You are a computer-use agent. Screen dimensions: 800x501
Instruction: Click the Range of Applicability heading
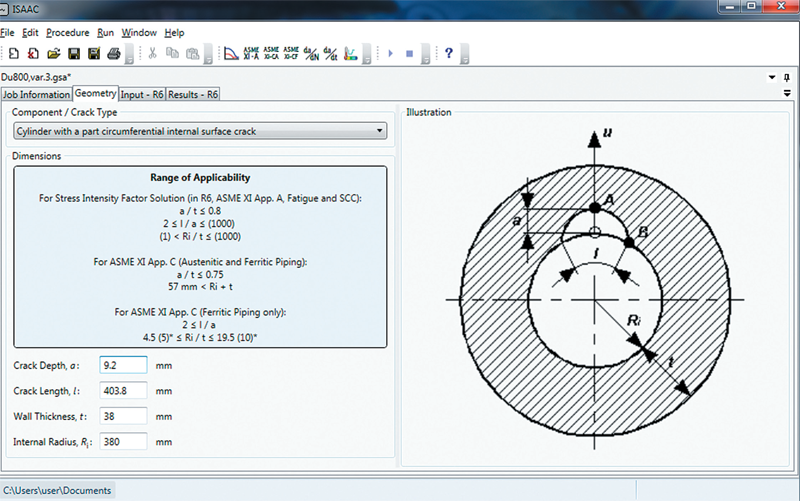(200, 178)
